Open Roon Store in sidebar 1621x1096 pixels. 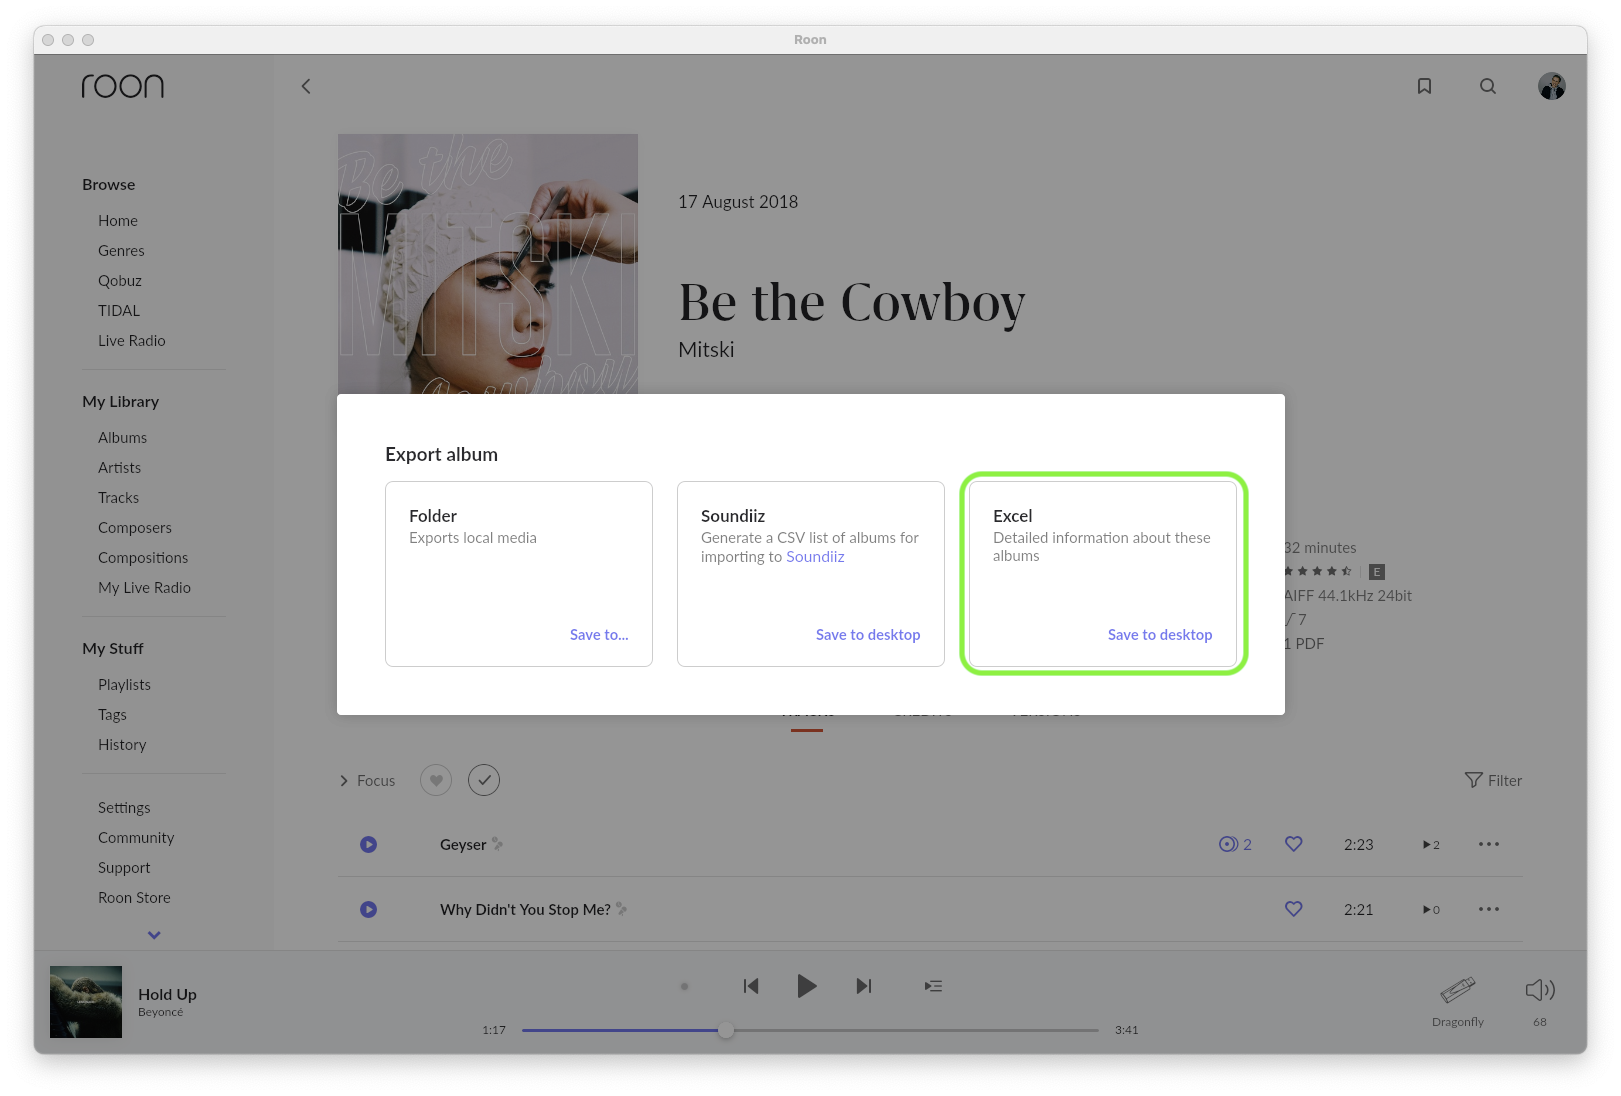coord(134,898)
